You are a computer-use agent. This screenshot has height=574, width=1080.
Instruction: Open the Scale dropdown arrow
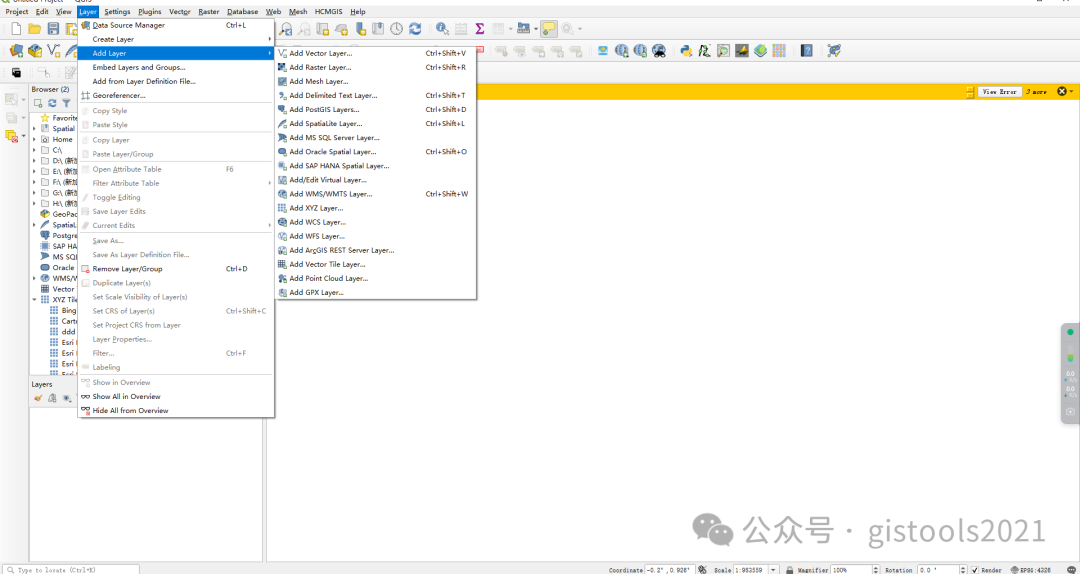773,570
